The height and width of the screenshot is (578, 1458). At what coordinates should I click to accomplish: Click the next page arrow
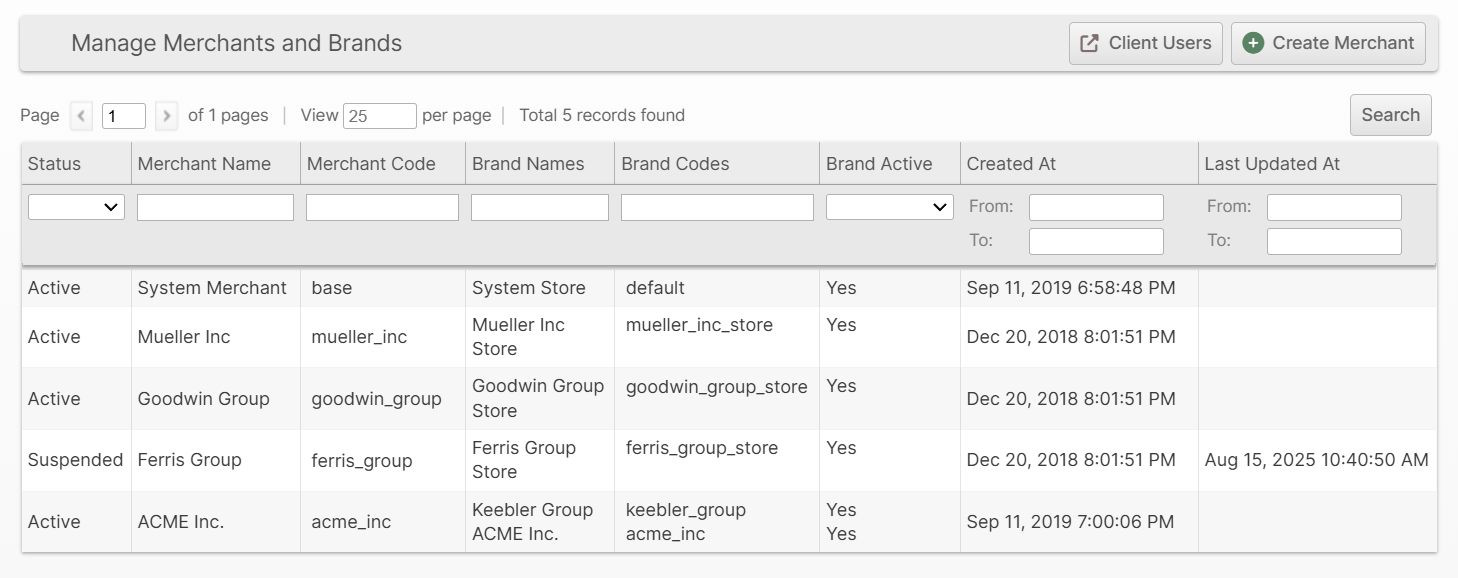(x=167, y=116)
